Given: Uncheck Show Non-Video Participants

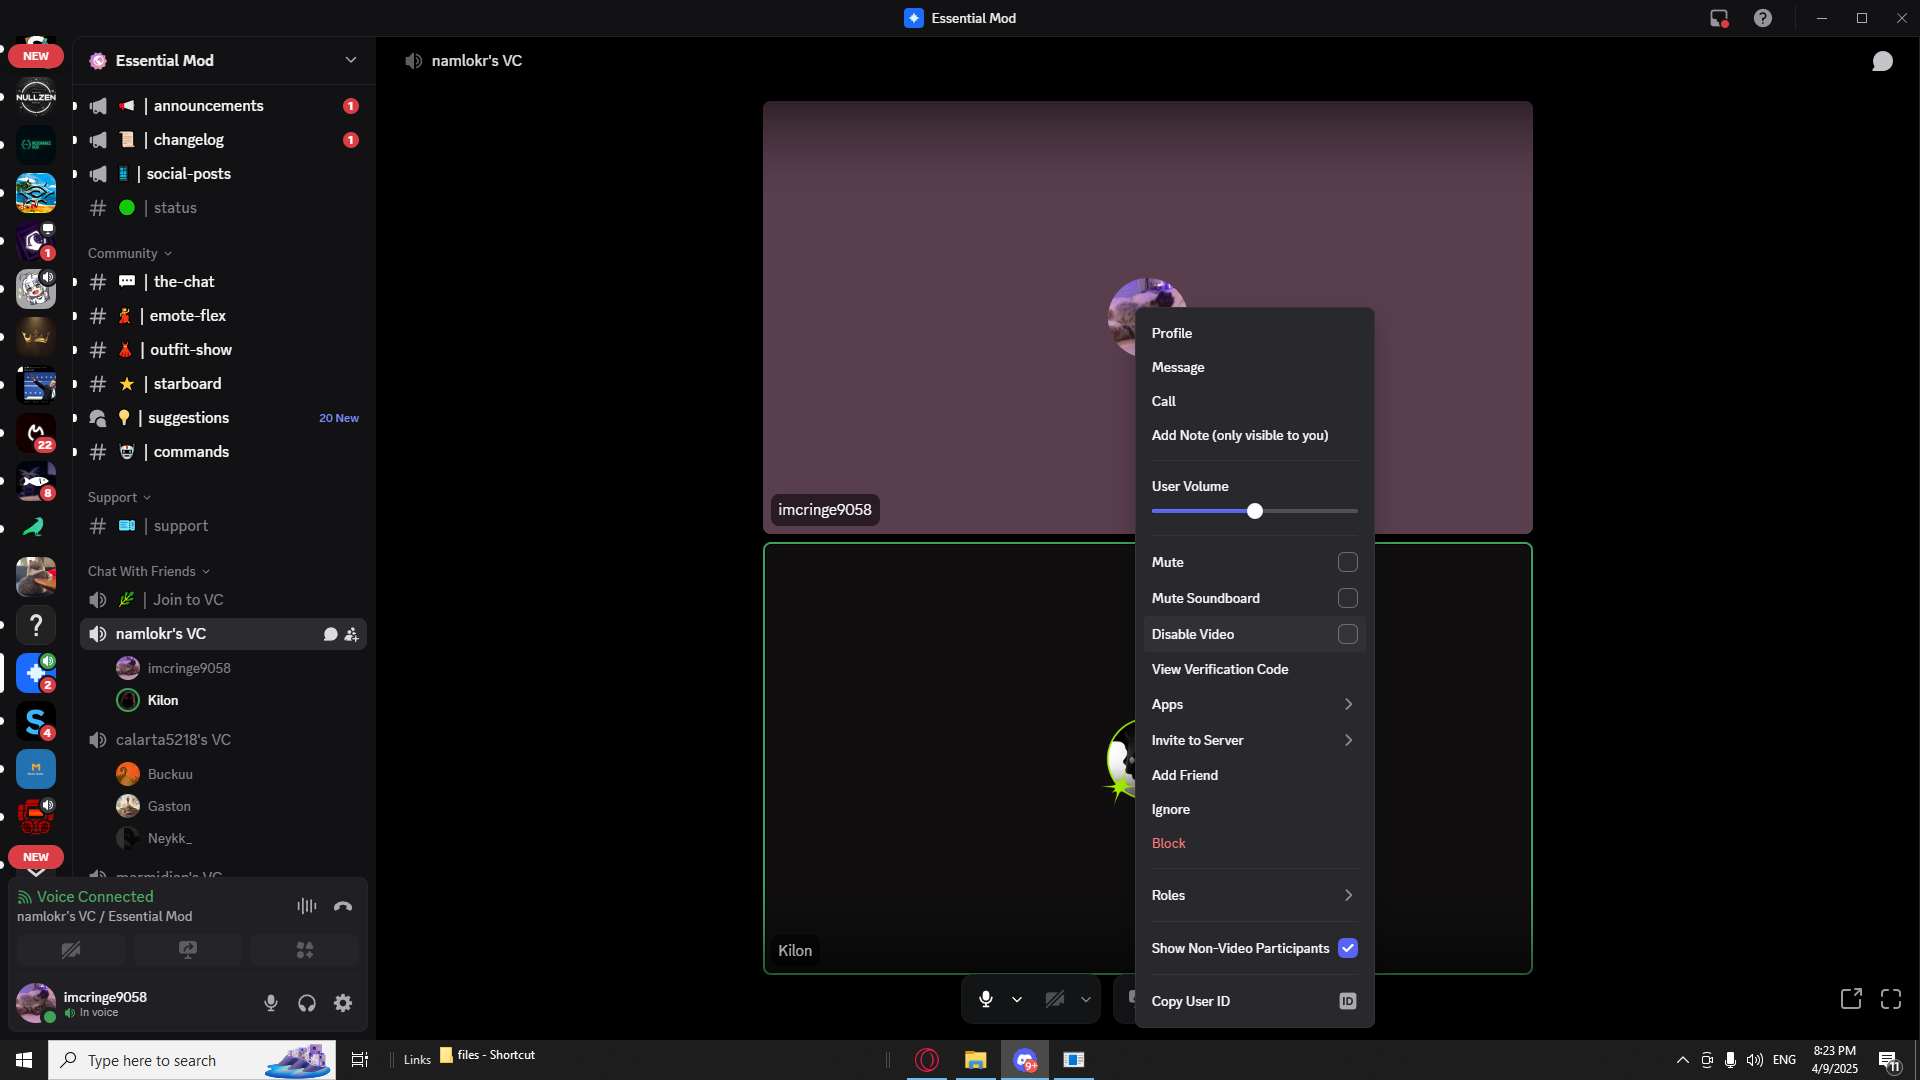Looking at the screenshot, I should tap(1347, 948).
